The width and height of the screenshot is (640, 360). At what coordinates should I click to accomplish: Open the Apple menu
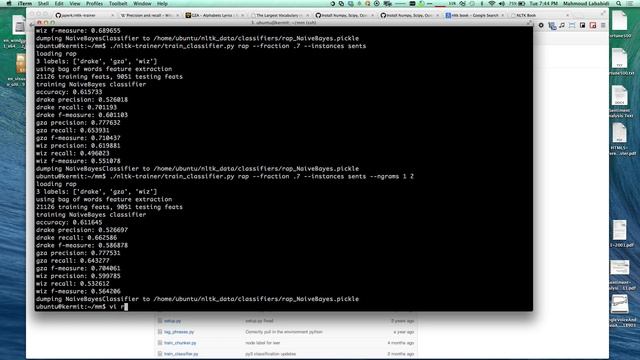pos(9,3)
